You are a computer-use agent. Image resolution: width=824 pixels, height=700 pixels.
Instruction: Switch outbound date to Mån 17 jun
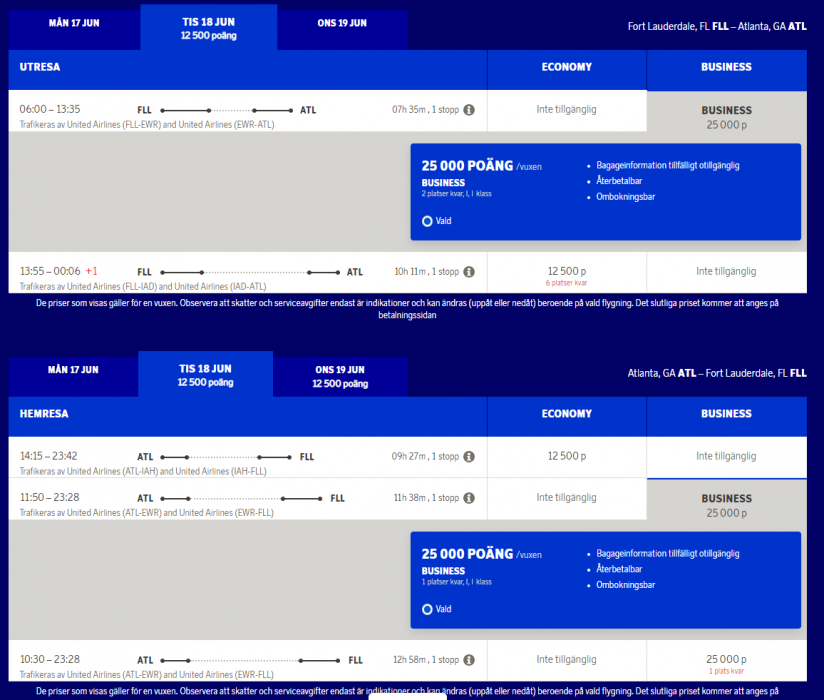click(x=73, y=23)
